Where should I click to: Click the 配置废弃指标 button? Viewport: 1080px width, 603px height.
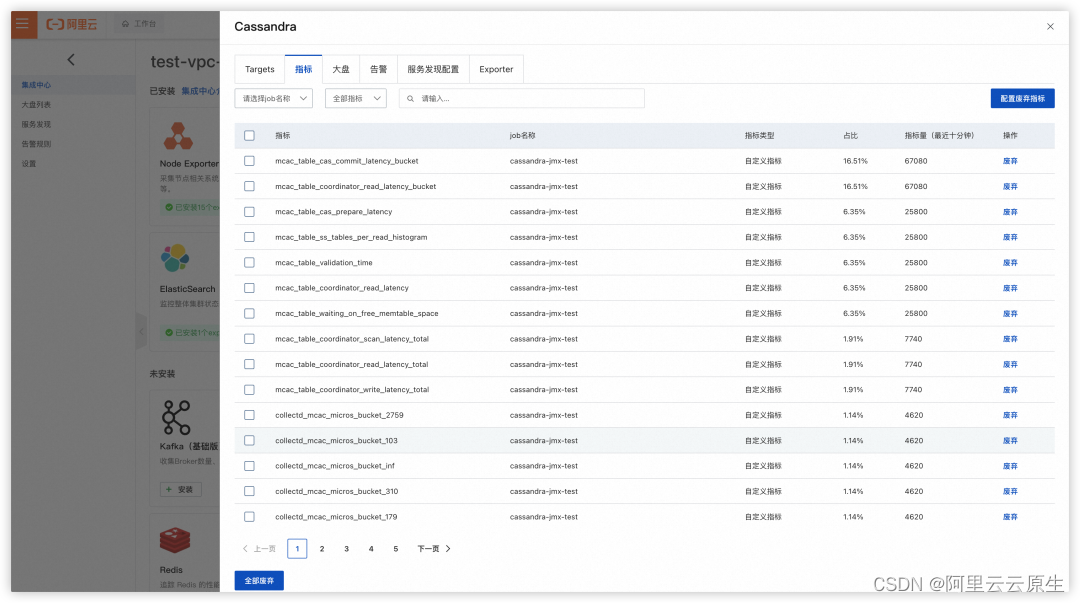tap(1022, 99)
